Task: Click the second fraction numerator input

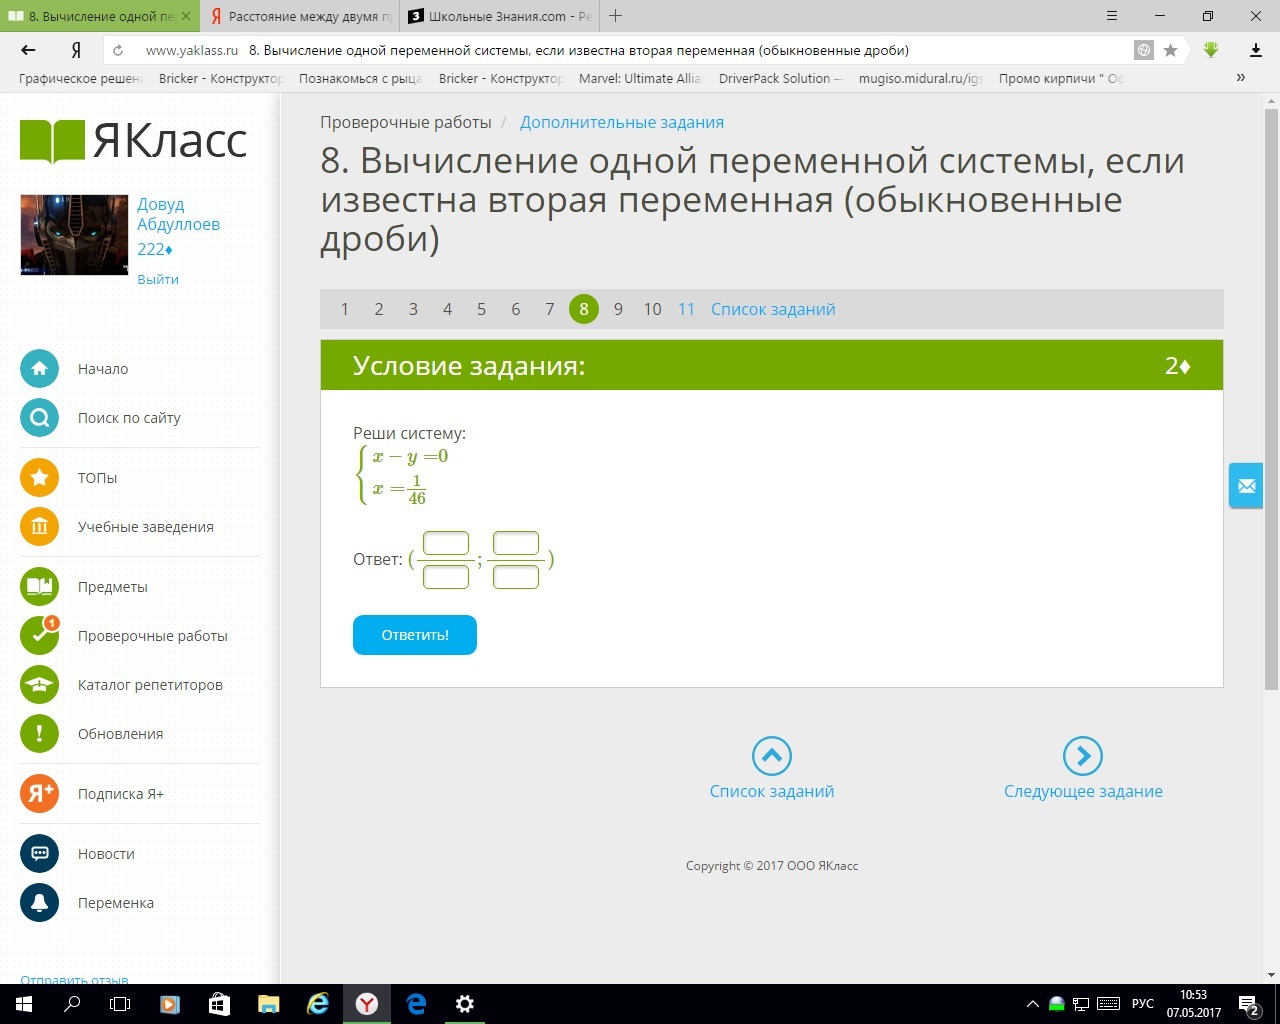Action: tap(516, 543)
